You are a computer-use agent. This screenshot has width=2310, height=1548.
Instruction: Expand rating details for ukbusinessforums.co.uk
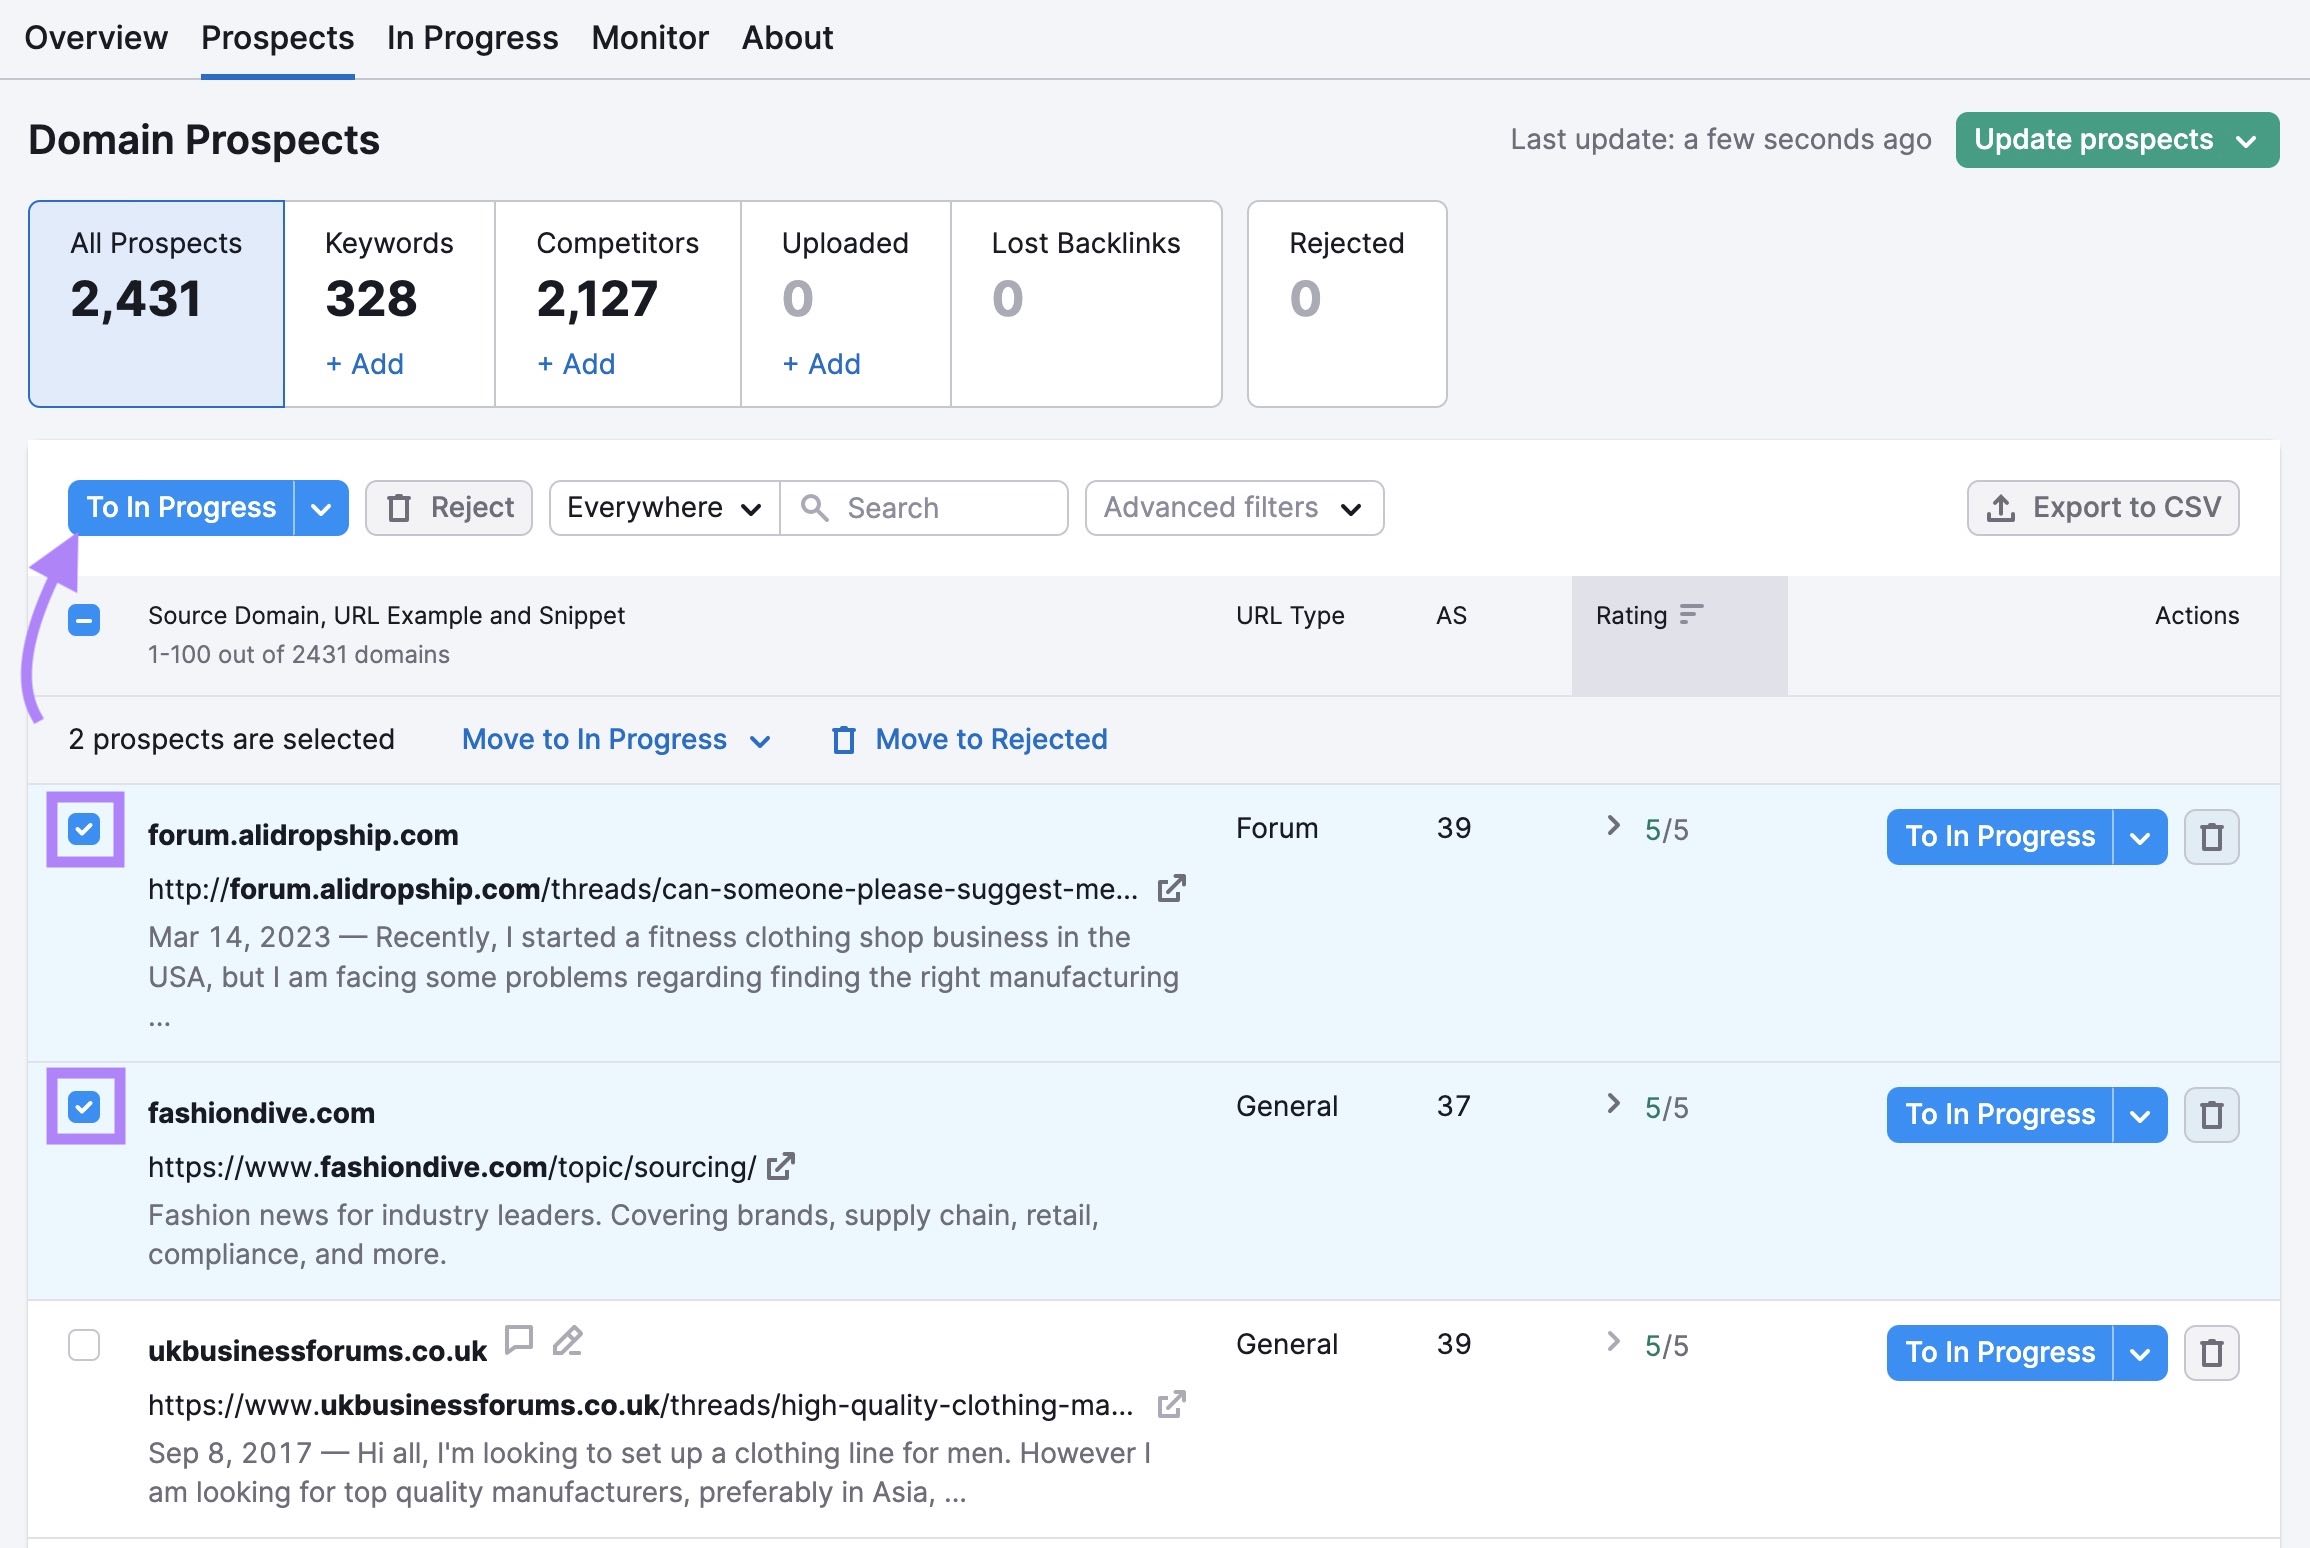point(1613,1341)
